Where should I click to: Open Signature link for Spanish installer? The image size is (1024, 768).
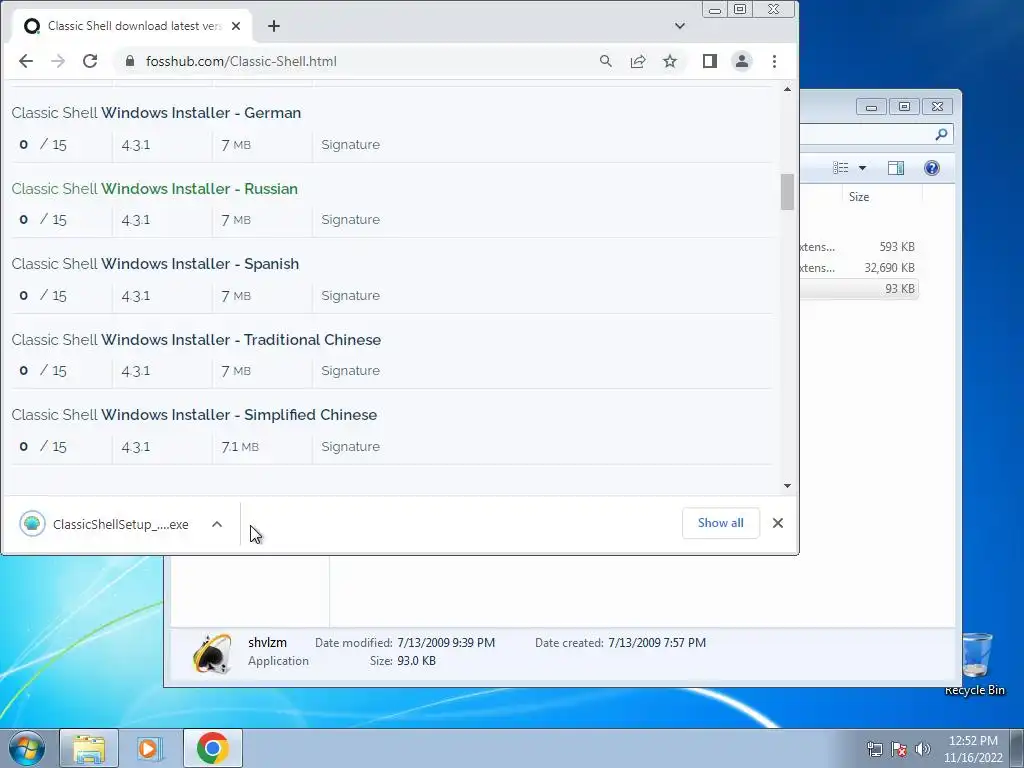350,295
